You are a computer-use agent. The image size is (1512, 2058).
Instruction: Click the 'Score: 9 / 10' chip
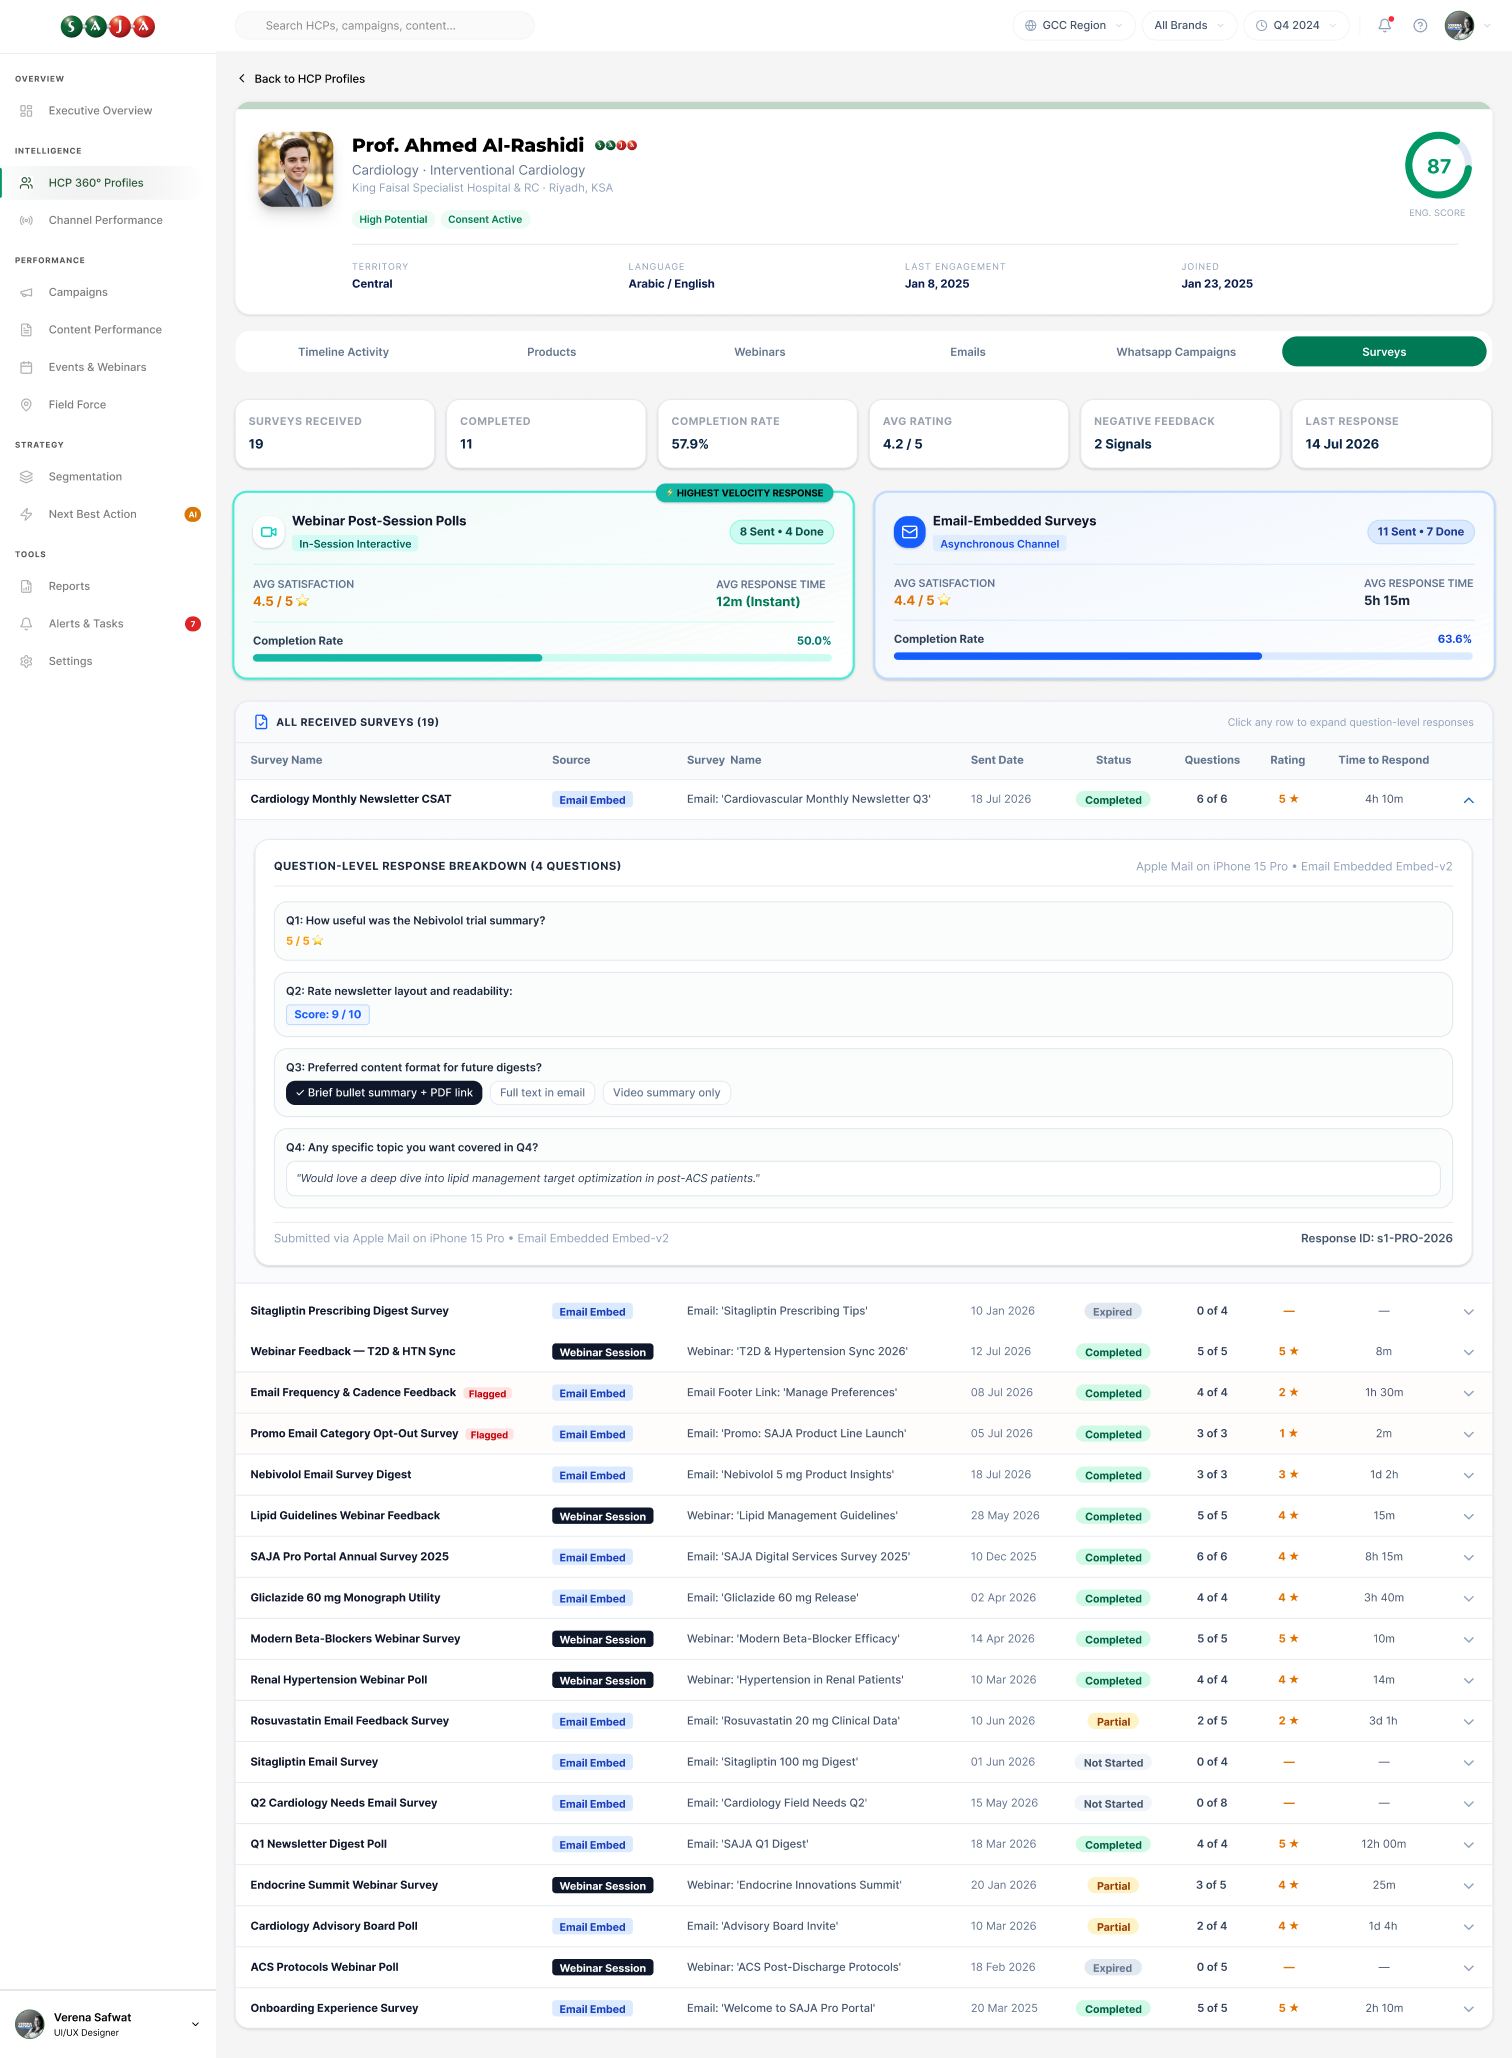click(328, 1015)
